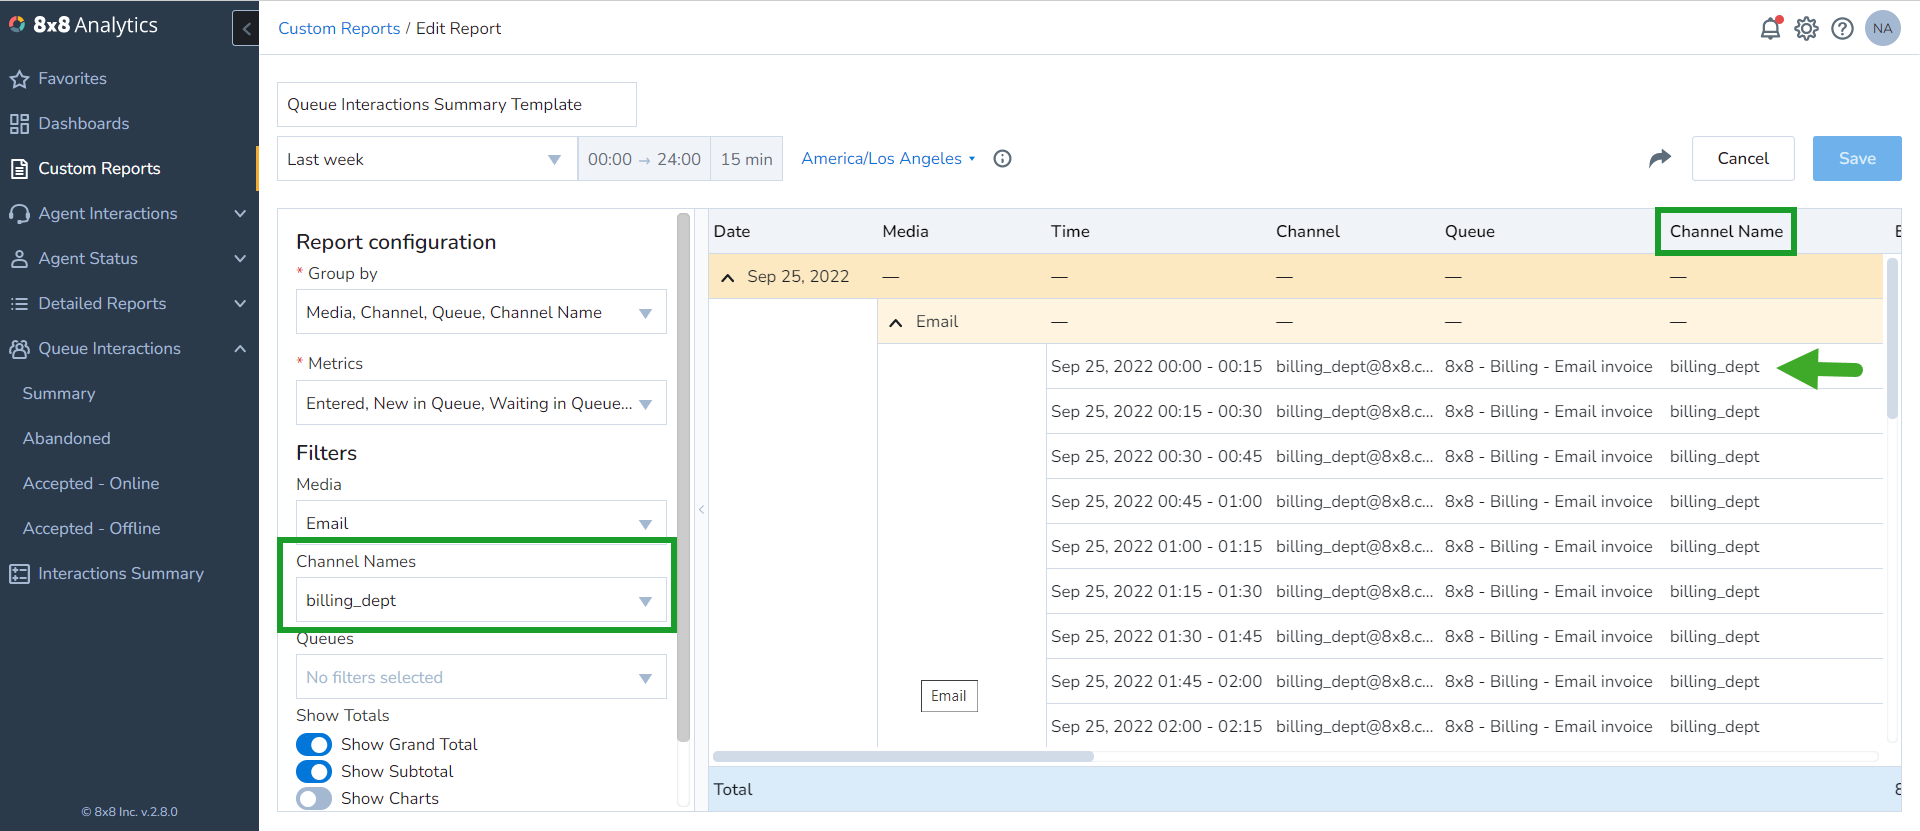Image resolution: width=1920 pixels, height=831 pixels.
Task: Open the Media filter dropdown
Action: [481, 521]
